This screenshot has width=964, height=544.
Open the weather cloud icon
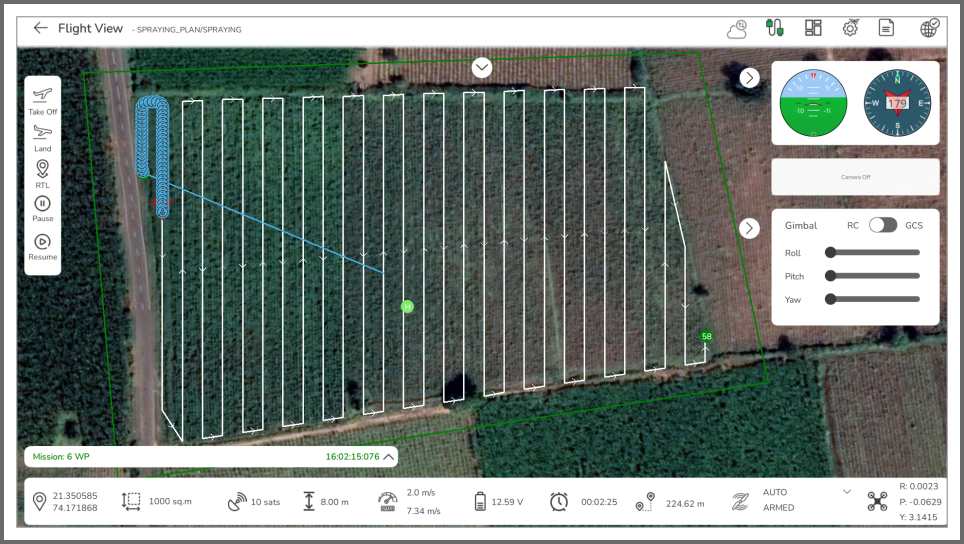[737, 29]
